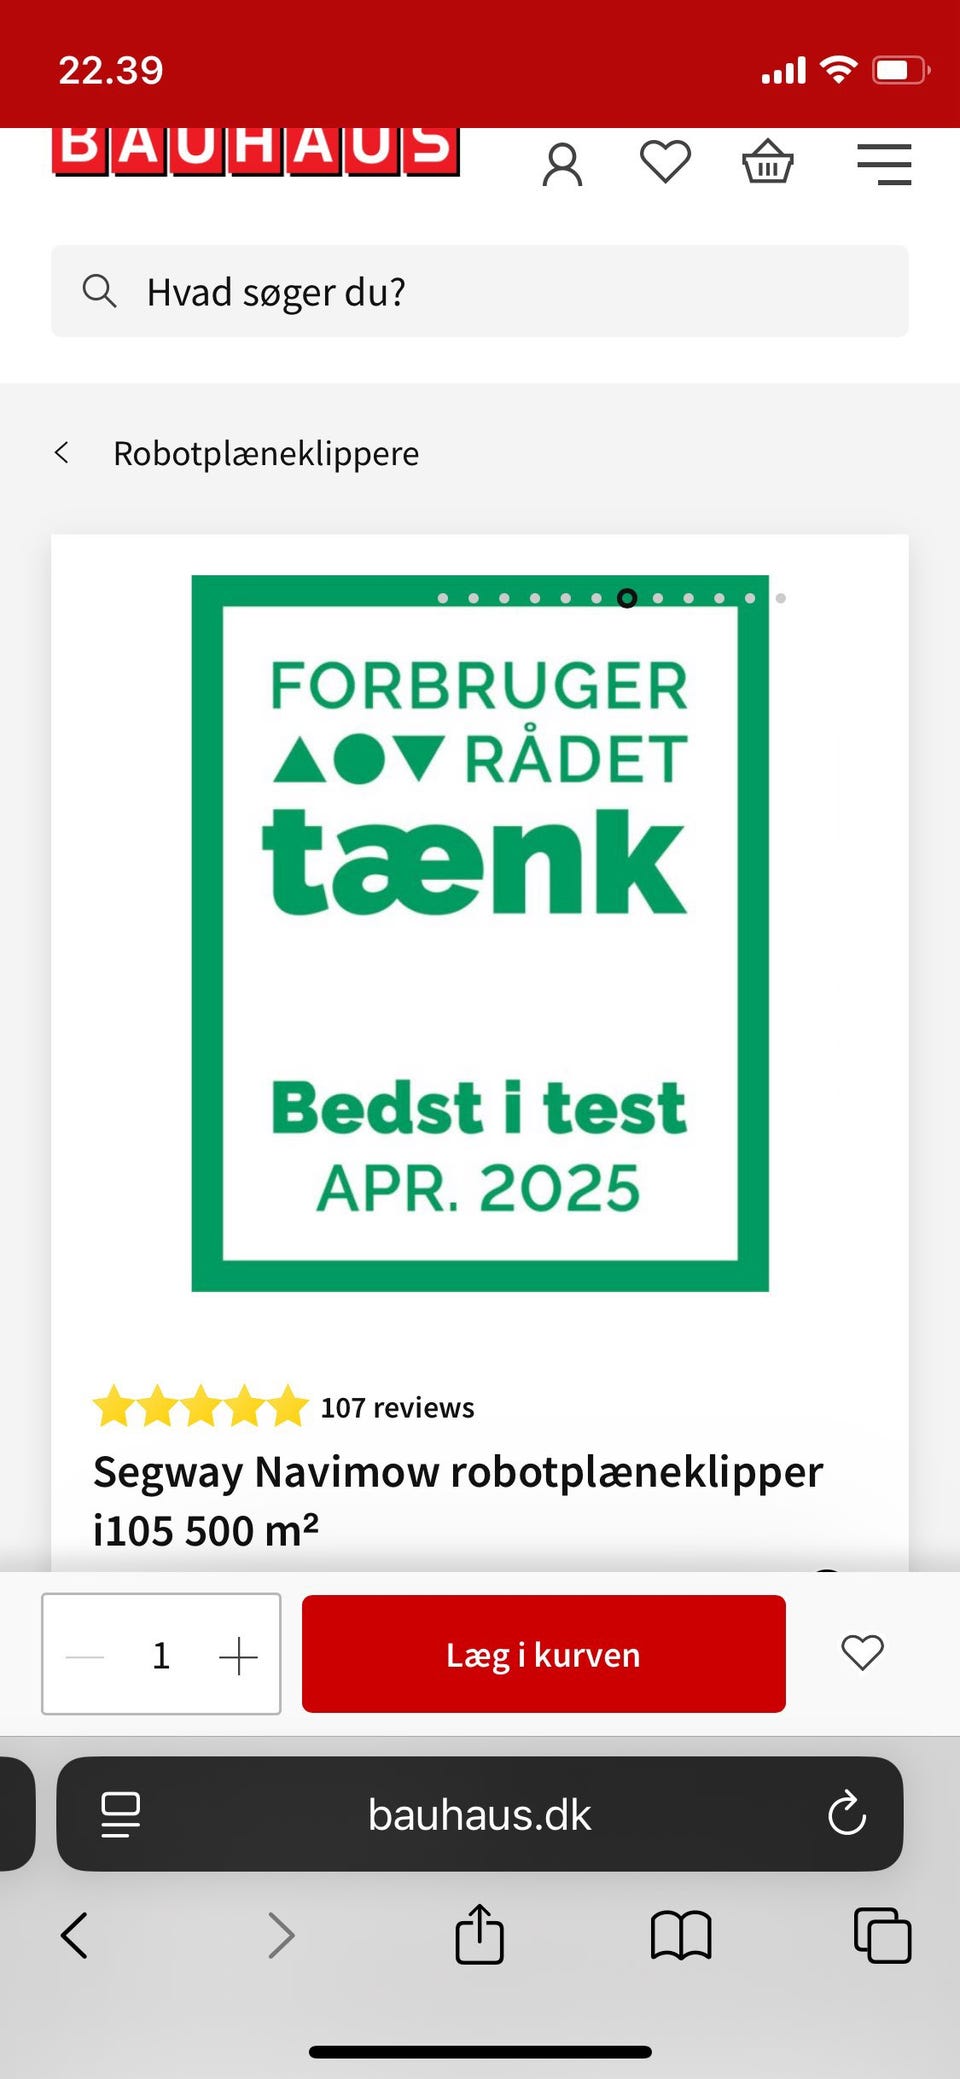This screenshot has height=2079, width=960.
Task: Decrease quantity with minus button
Action: pos(85,1656)
